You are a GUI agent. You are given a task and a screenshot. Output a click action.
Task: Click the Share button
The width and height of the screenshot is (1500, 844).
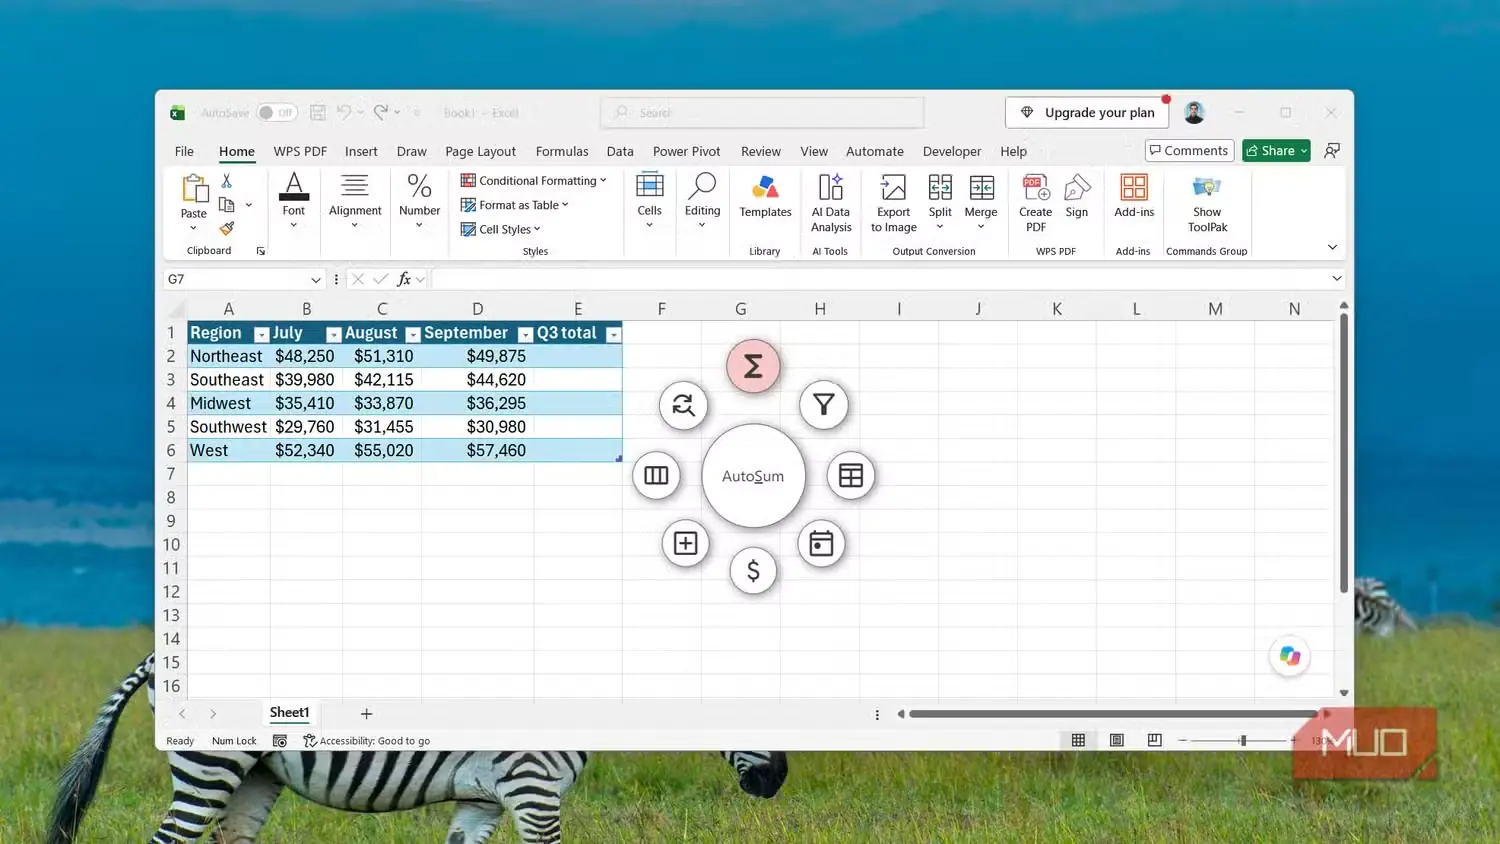pos(1276,150)
